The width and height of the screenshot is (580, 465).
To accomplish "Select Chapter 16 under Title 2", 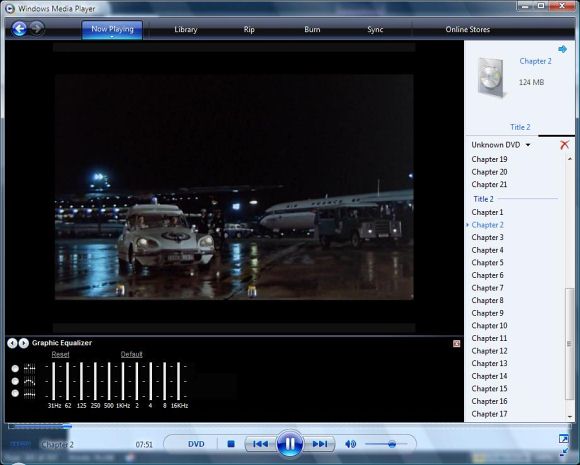I will (489, 401).
